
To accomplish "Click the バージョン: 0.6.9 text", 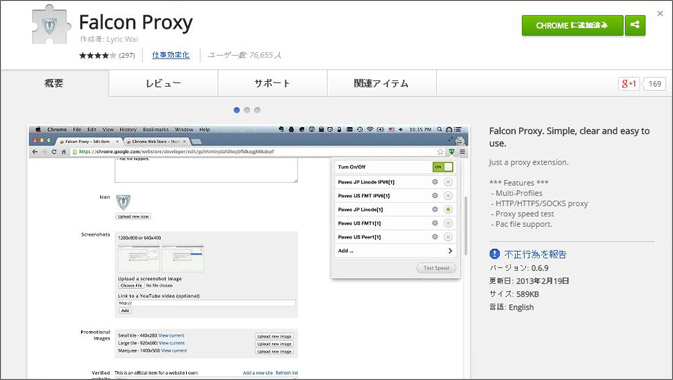I will [519, 268].
